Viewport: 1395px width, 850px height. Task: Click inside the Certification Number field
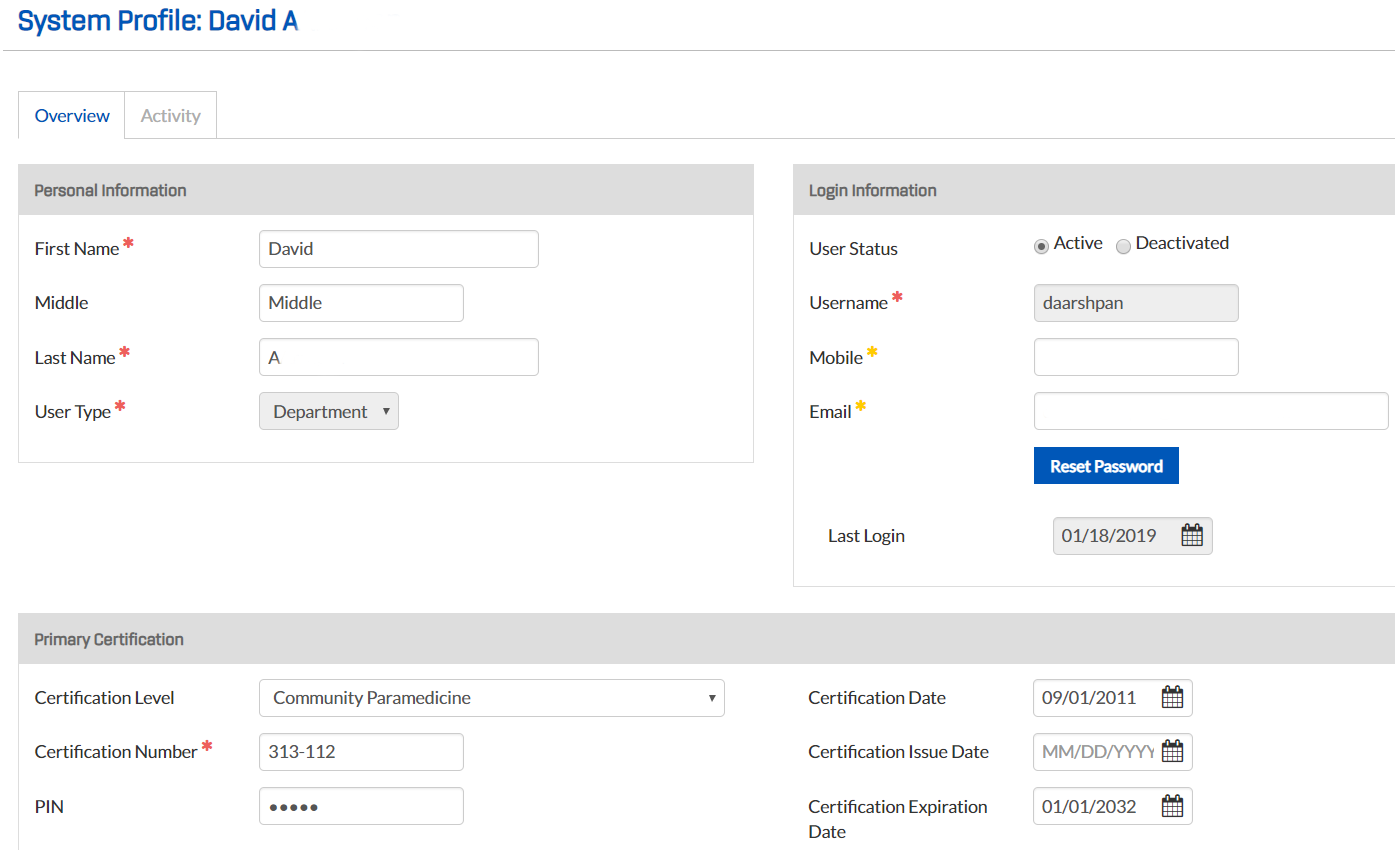click(361, 751)
